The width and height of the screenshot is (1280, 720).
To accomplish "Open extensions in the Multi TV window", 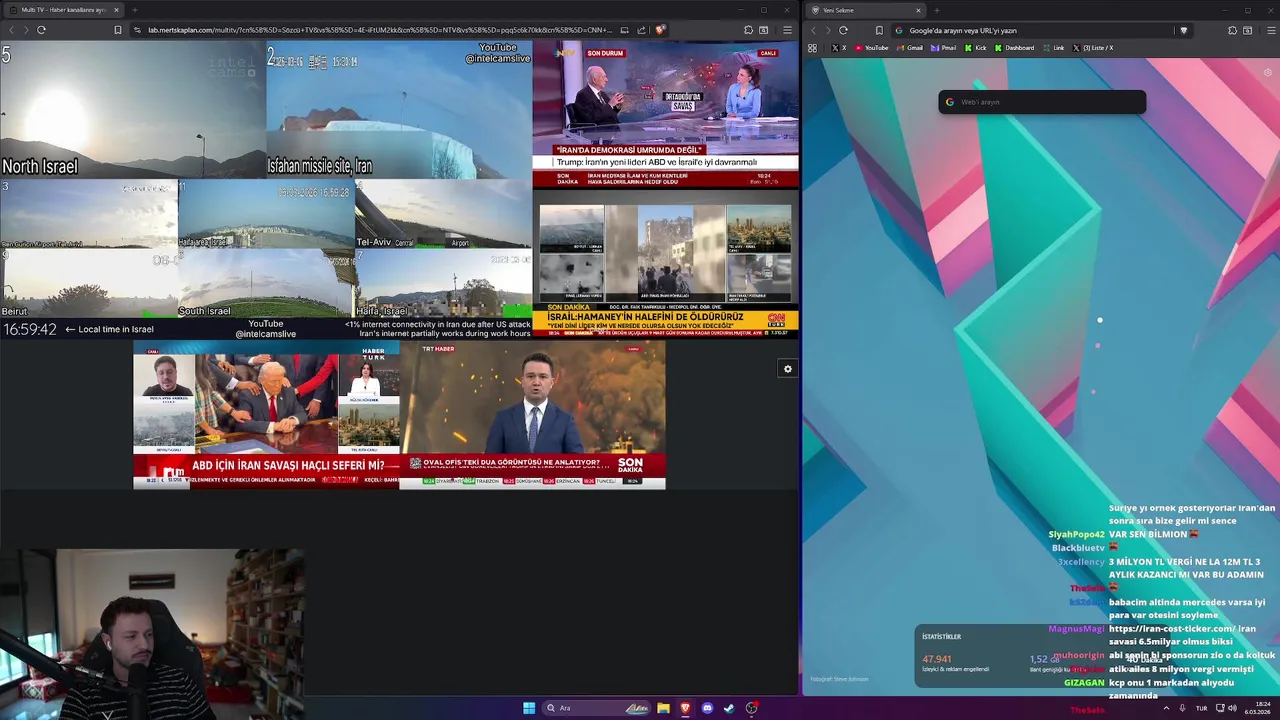I will tap(748, 30).
